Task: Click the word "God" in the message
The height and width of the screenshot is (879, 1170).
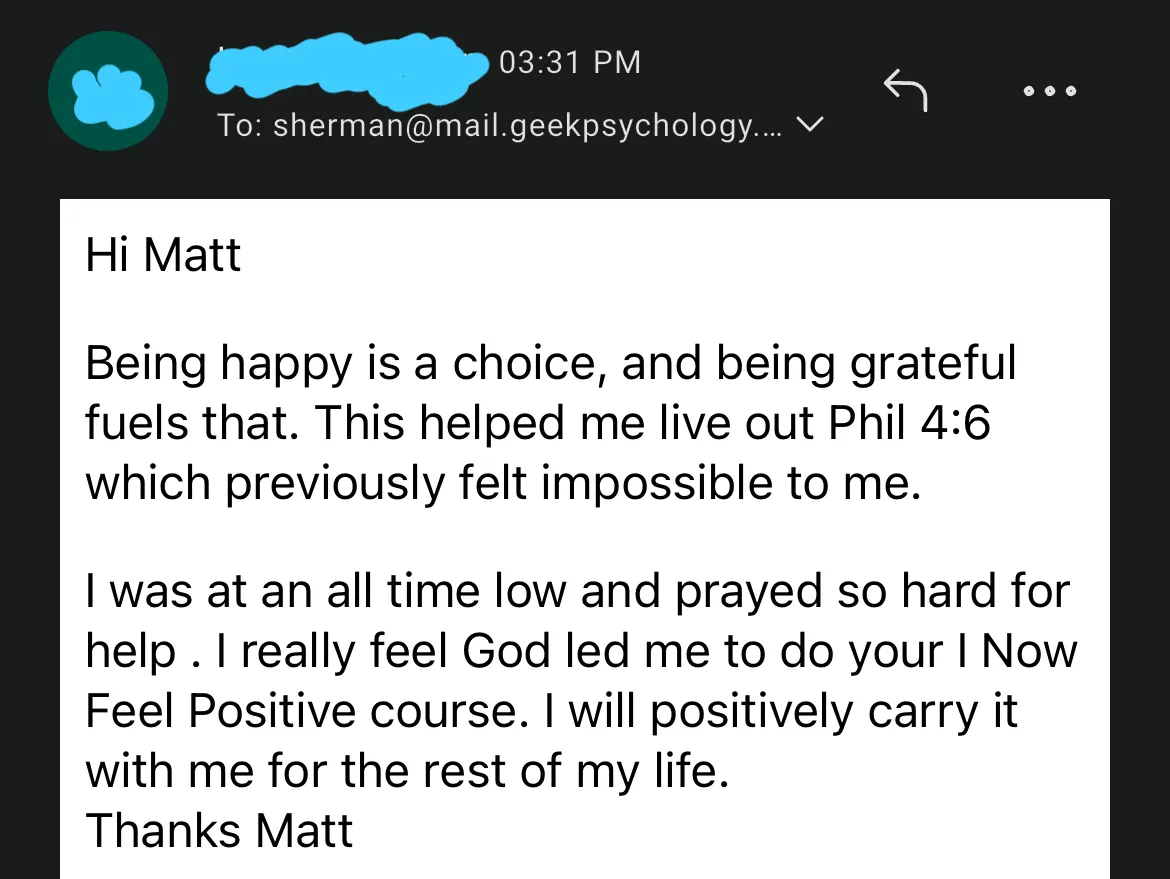Action: coord(506,652)
